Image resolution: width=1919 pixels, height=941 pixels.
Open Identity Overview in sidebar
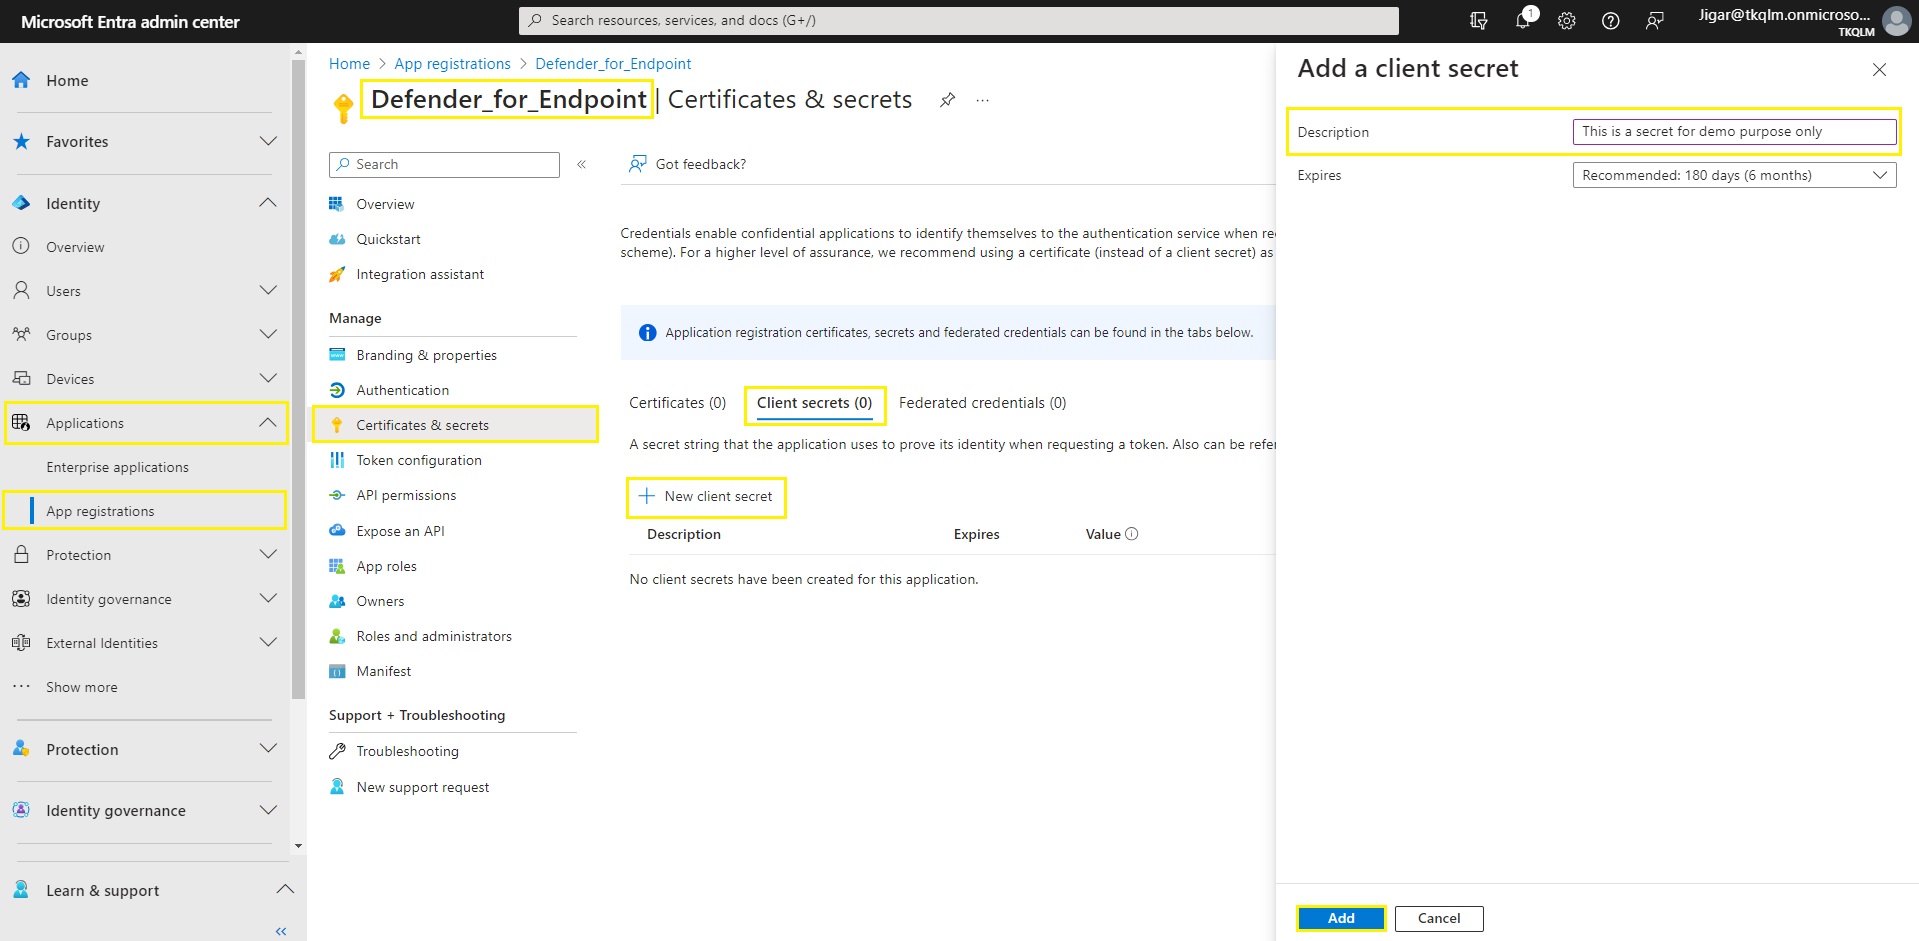click(75, 247)
